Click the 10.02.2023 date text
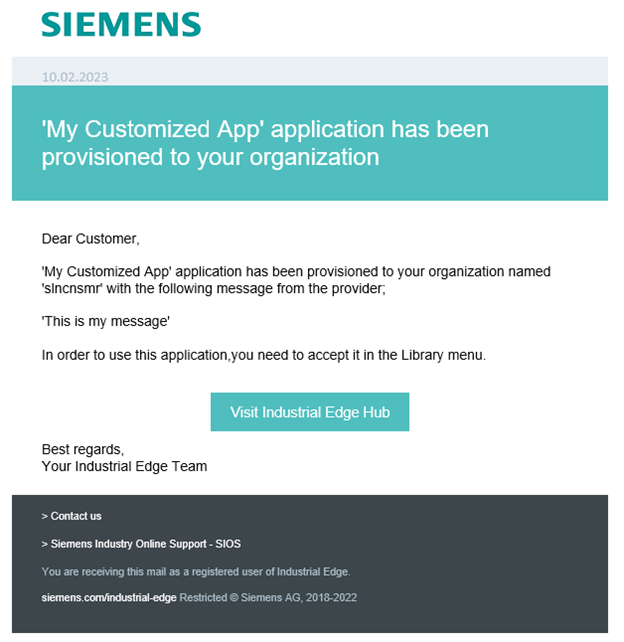 tap(75, 77)
